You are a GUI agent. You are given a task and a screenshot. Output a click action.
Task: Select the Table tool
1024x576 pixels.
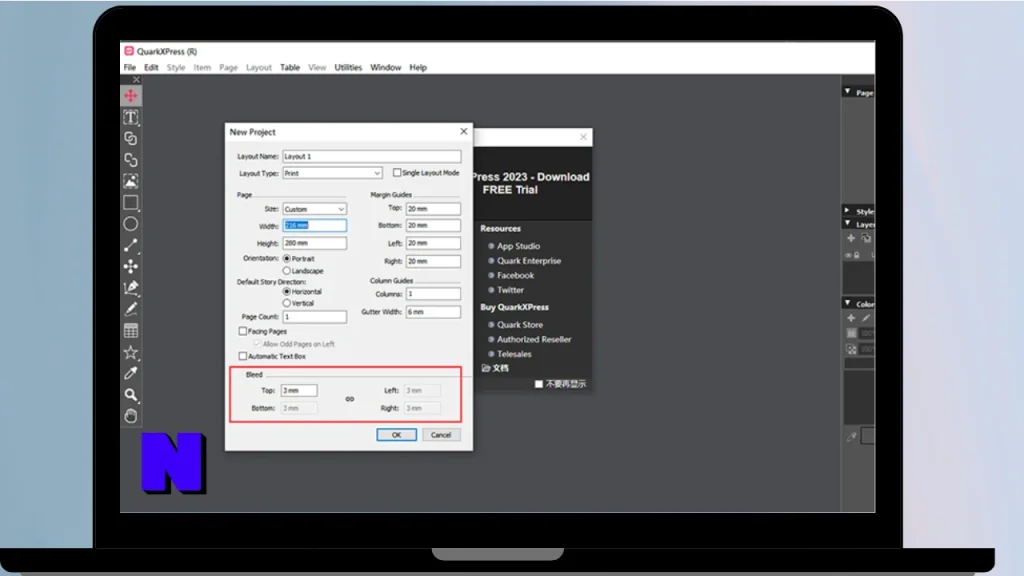[x=131, y=330]
